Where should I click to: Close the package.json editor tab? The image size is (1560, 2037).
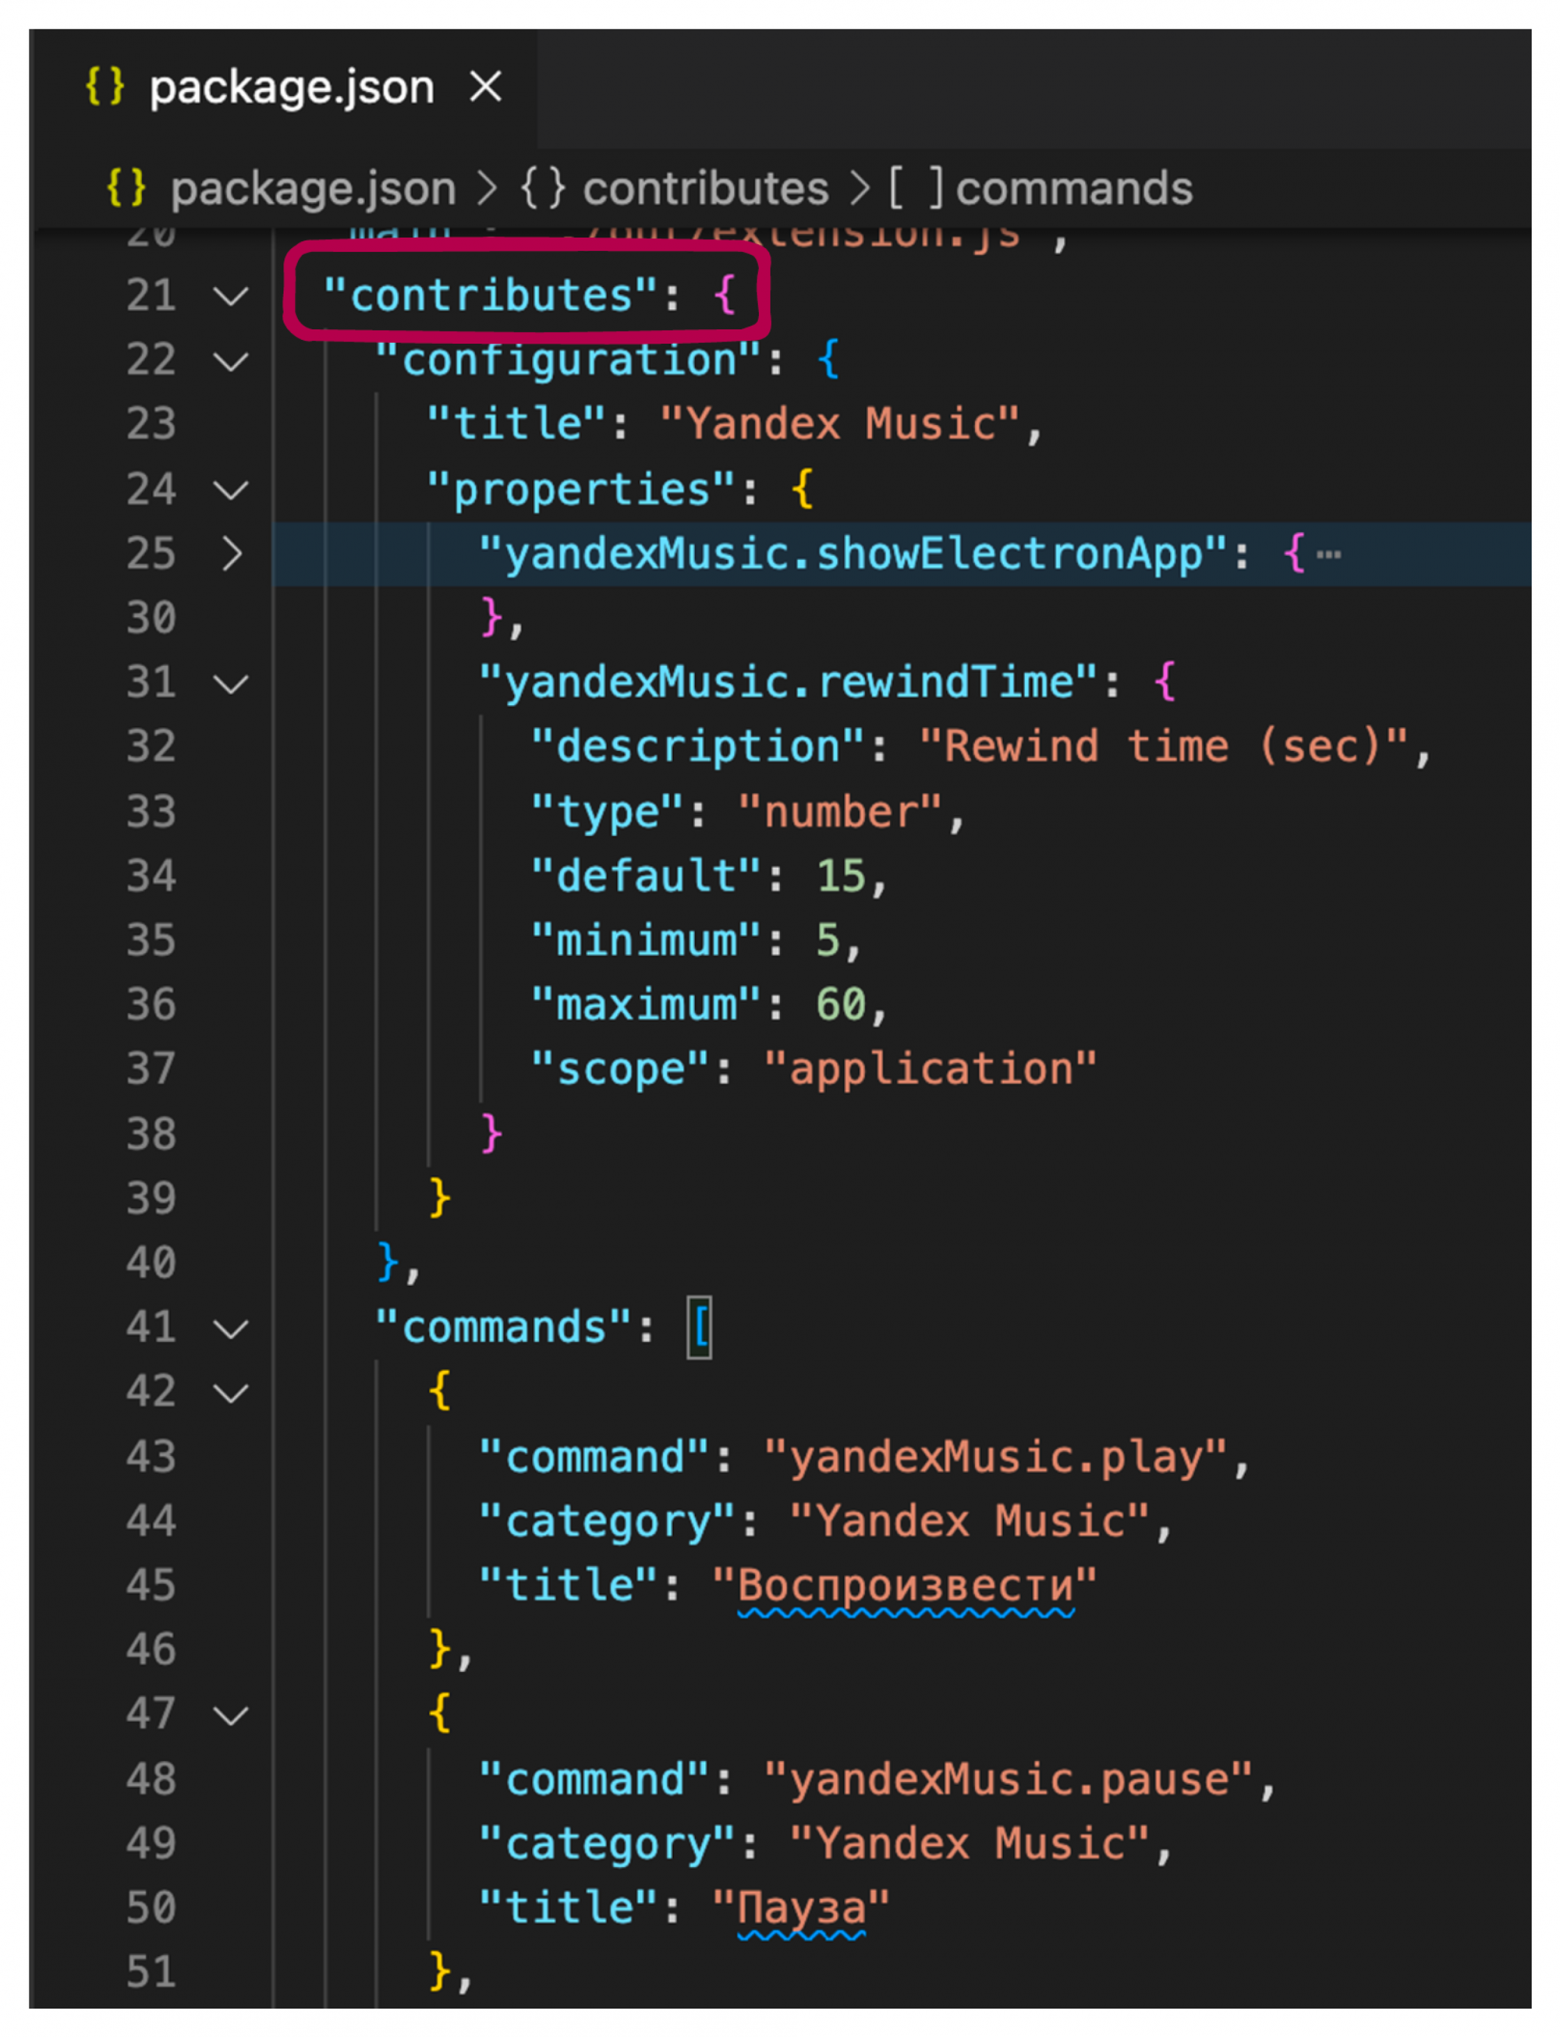[x=485, y=87]
